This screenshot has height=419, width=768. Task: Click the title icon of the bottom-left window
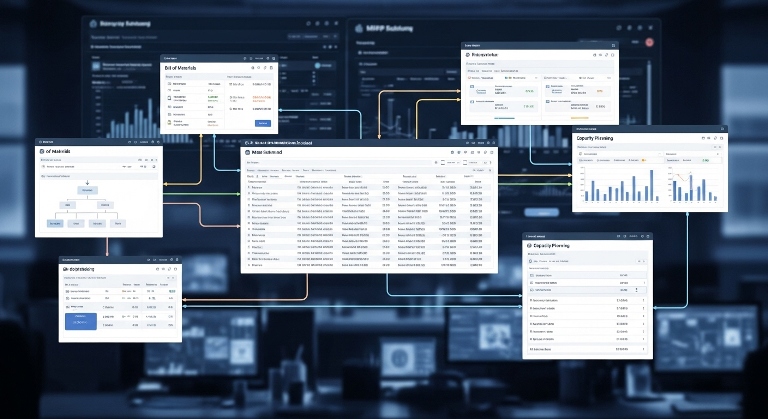click(x=66, y=269)
